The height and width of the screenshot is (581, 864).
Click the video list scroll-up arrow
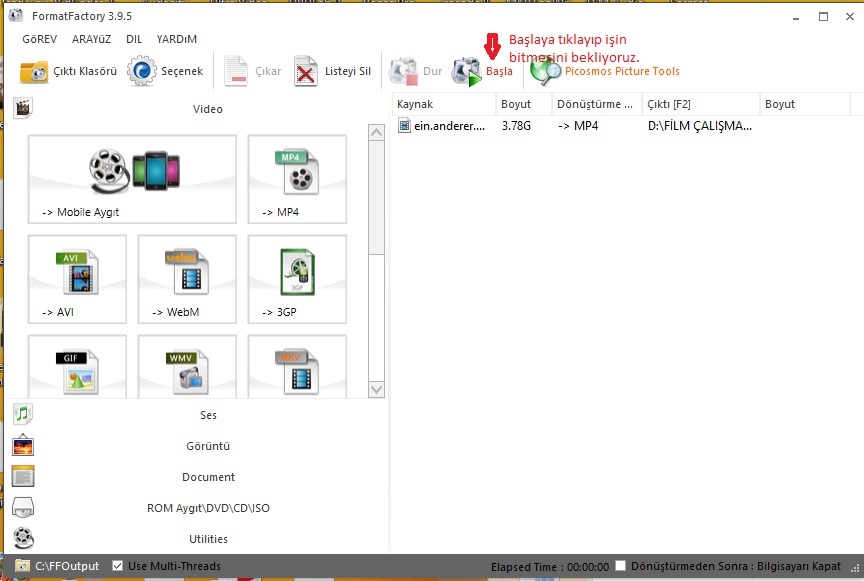[376, 132]
